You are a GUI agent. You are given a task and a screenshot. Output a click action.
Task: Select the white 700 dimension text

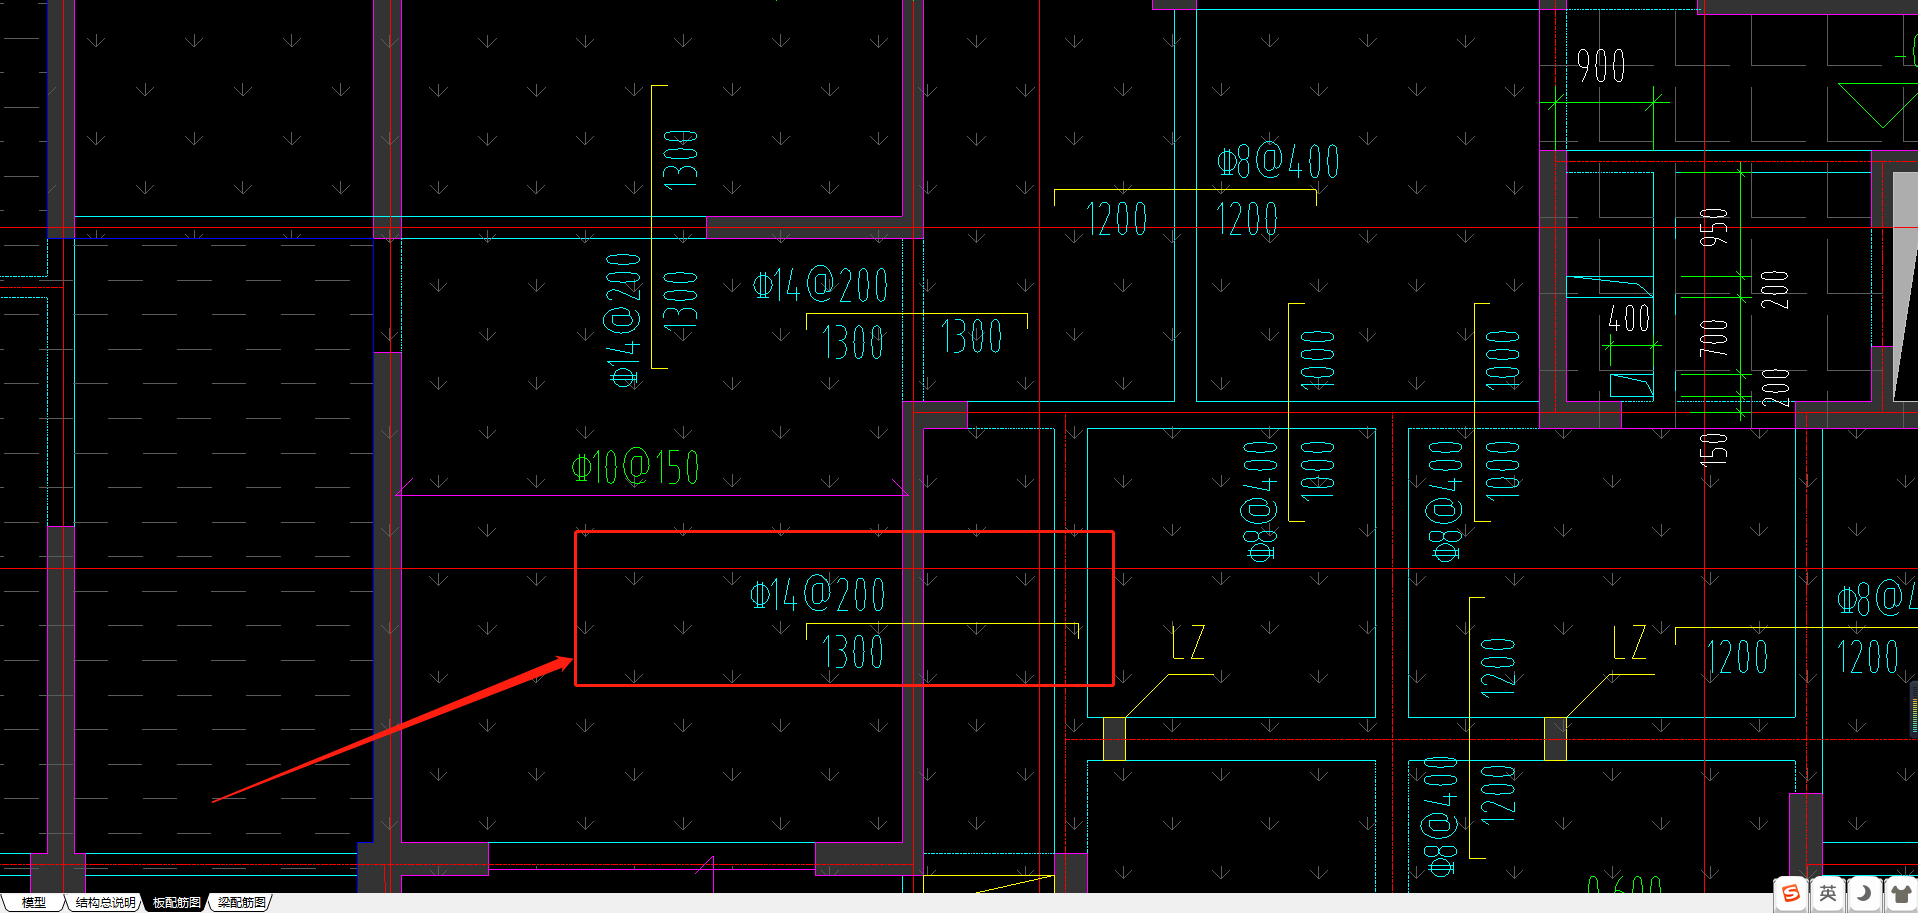[1714, 338]
